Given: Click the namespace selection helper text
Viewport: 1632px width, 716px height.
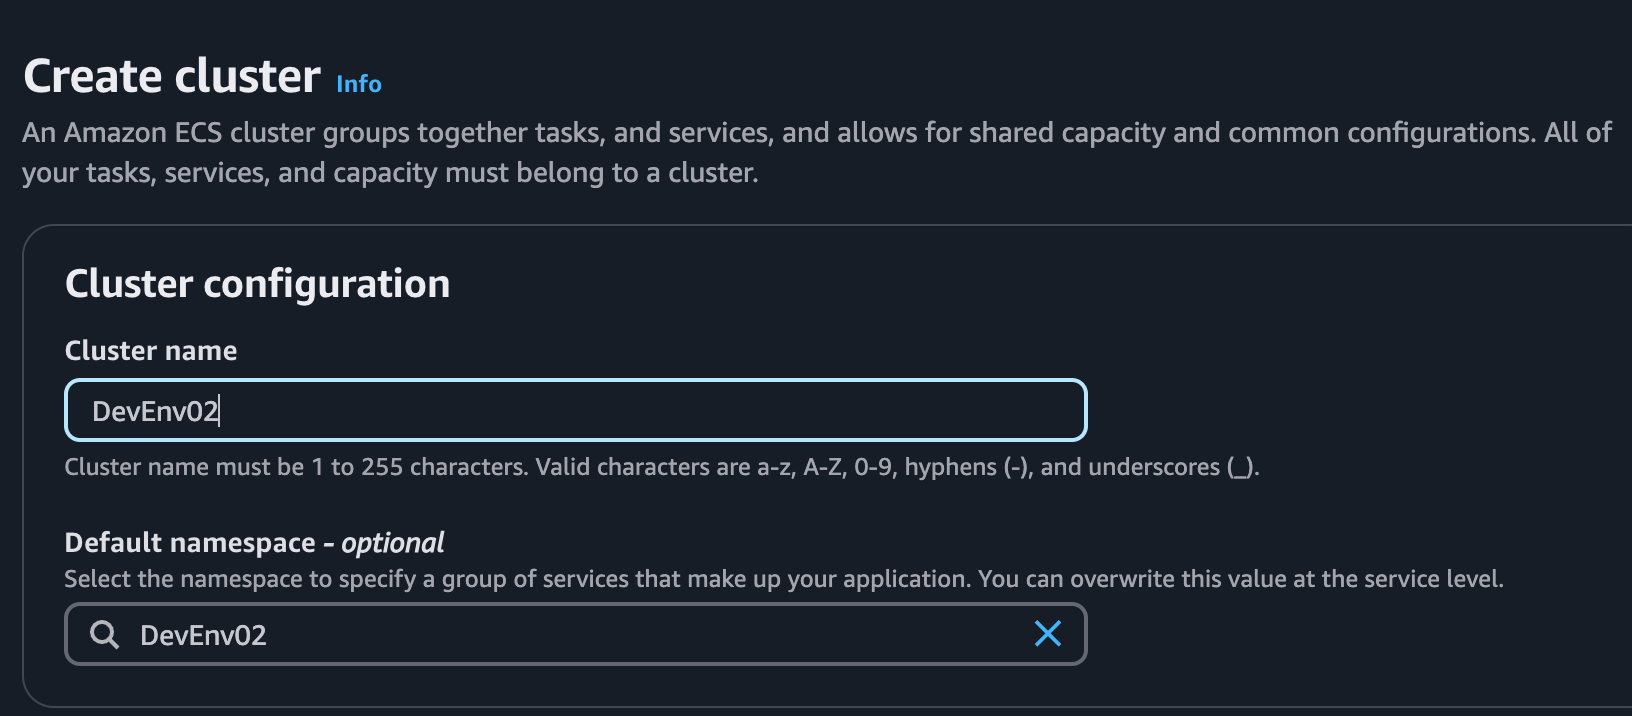Looking at the screenshot, I should click(783, 579).
